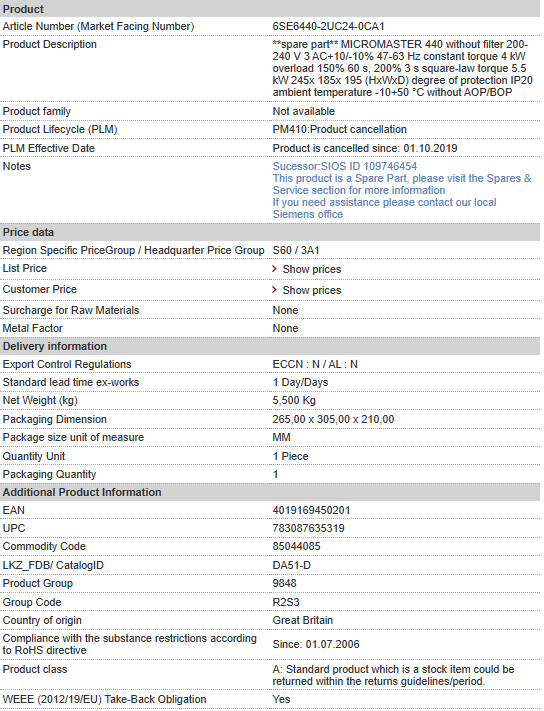Select the article number 6SE6440-2UC24-0CA1
Image resolution: width=544 pixels, height=711 pixels.
tap(328, 26)
